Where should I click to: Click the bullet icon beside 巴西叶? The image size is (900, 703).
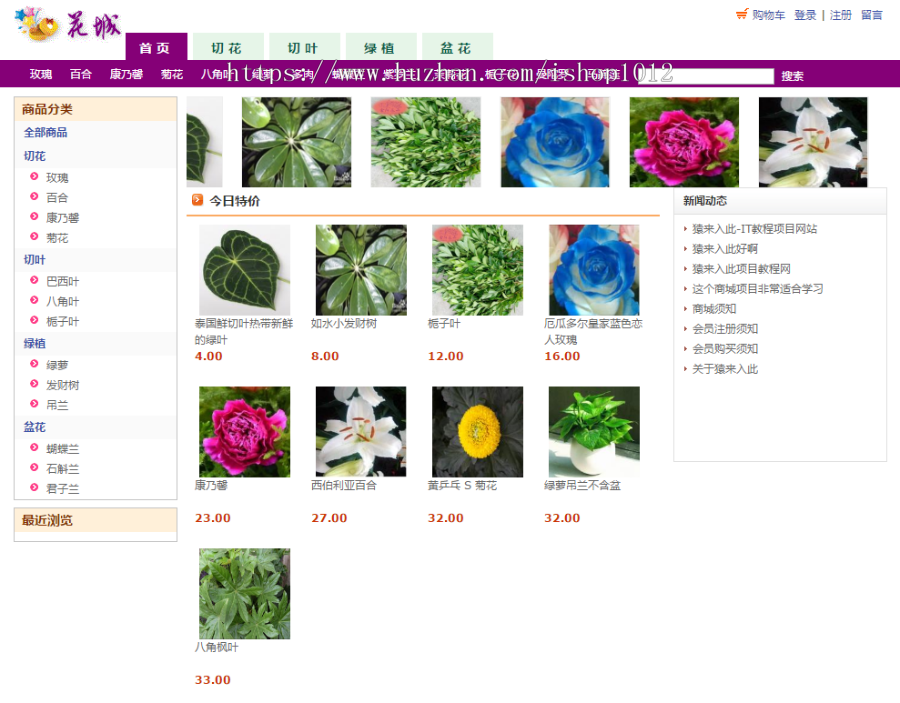point(33,281)
